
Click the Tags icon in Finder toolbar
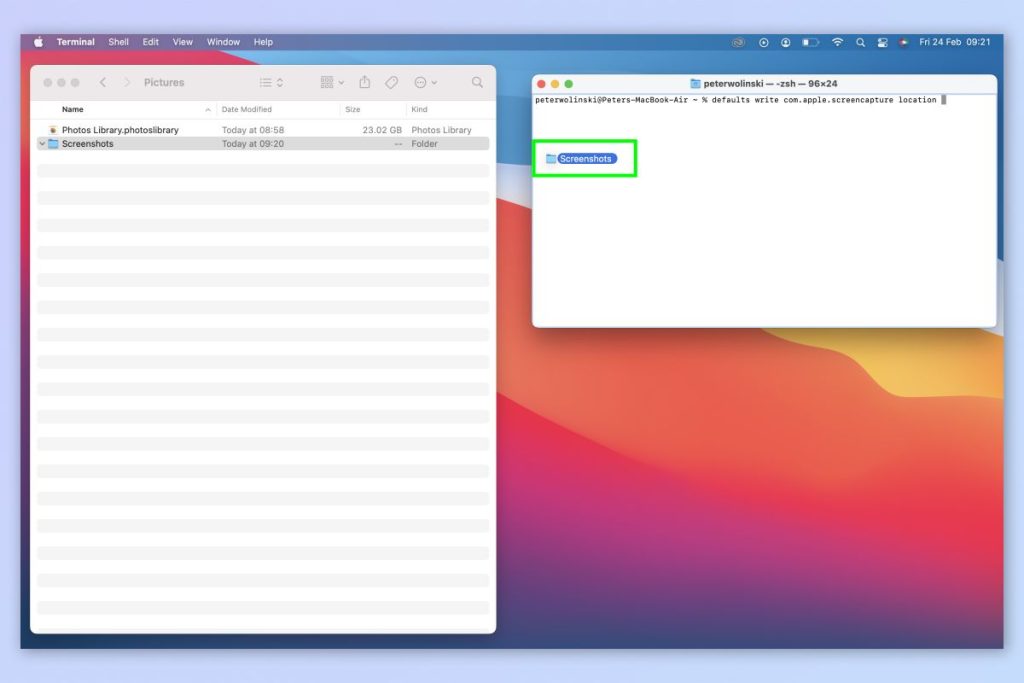tap(392, 82)
